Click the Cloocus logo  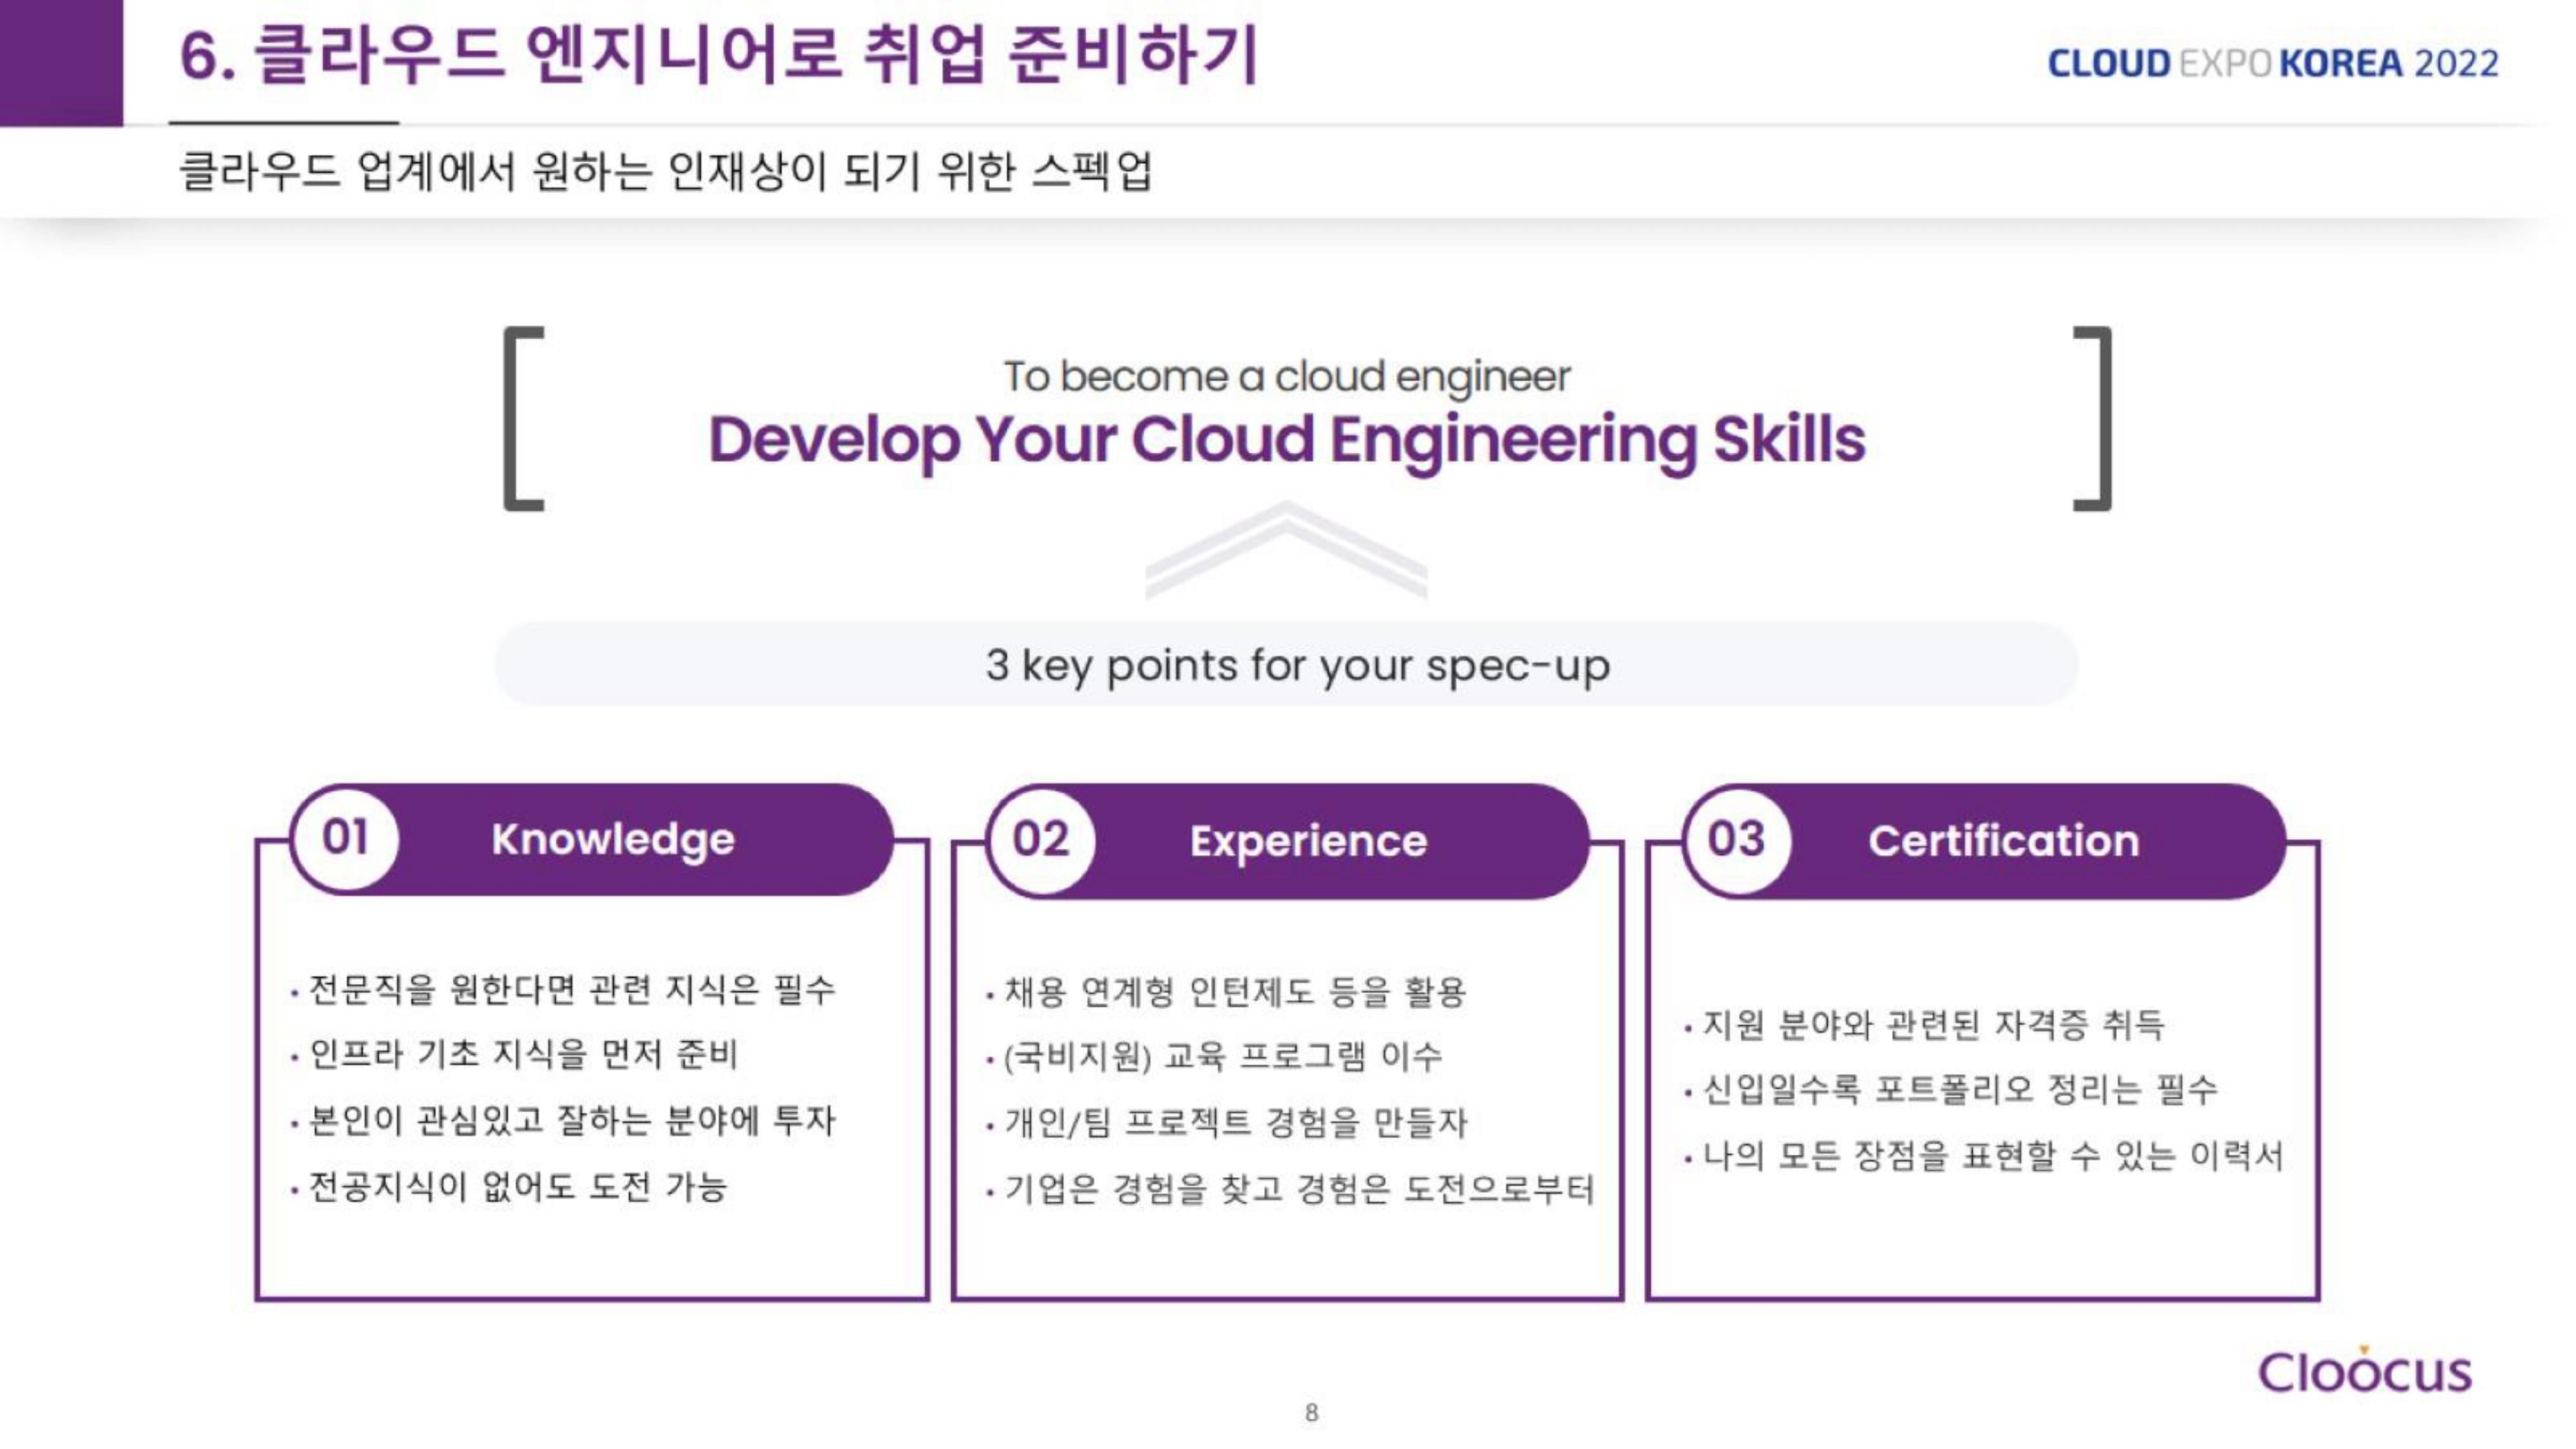tap(2364, 1371)
